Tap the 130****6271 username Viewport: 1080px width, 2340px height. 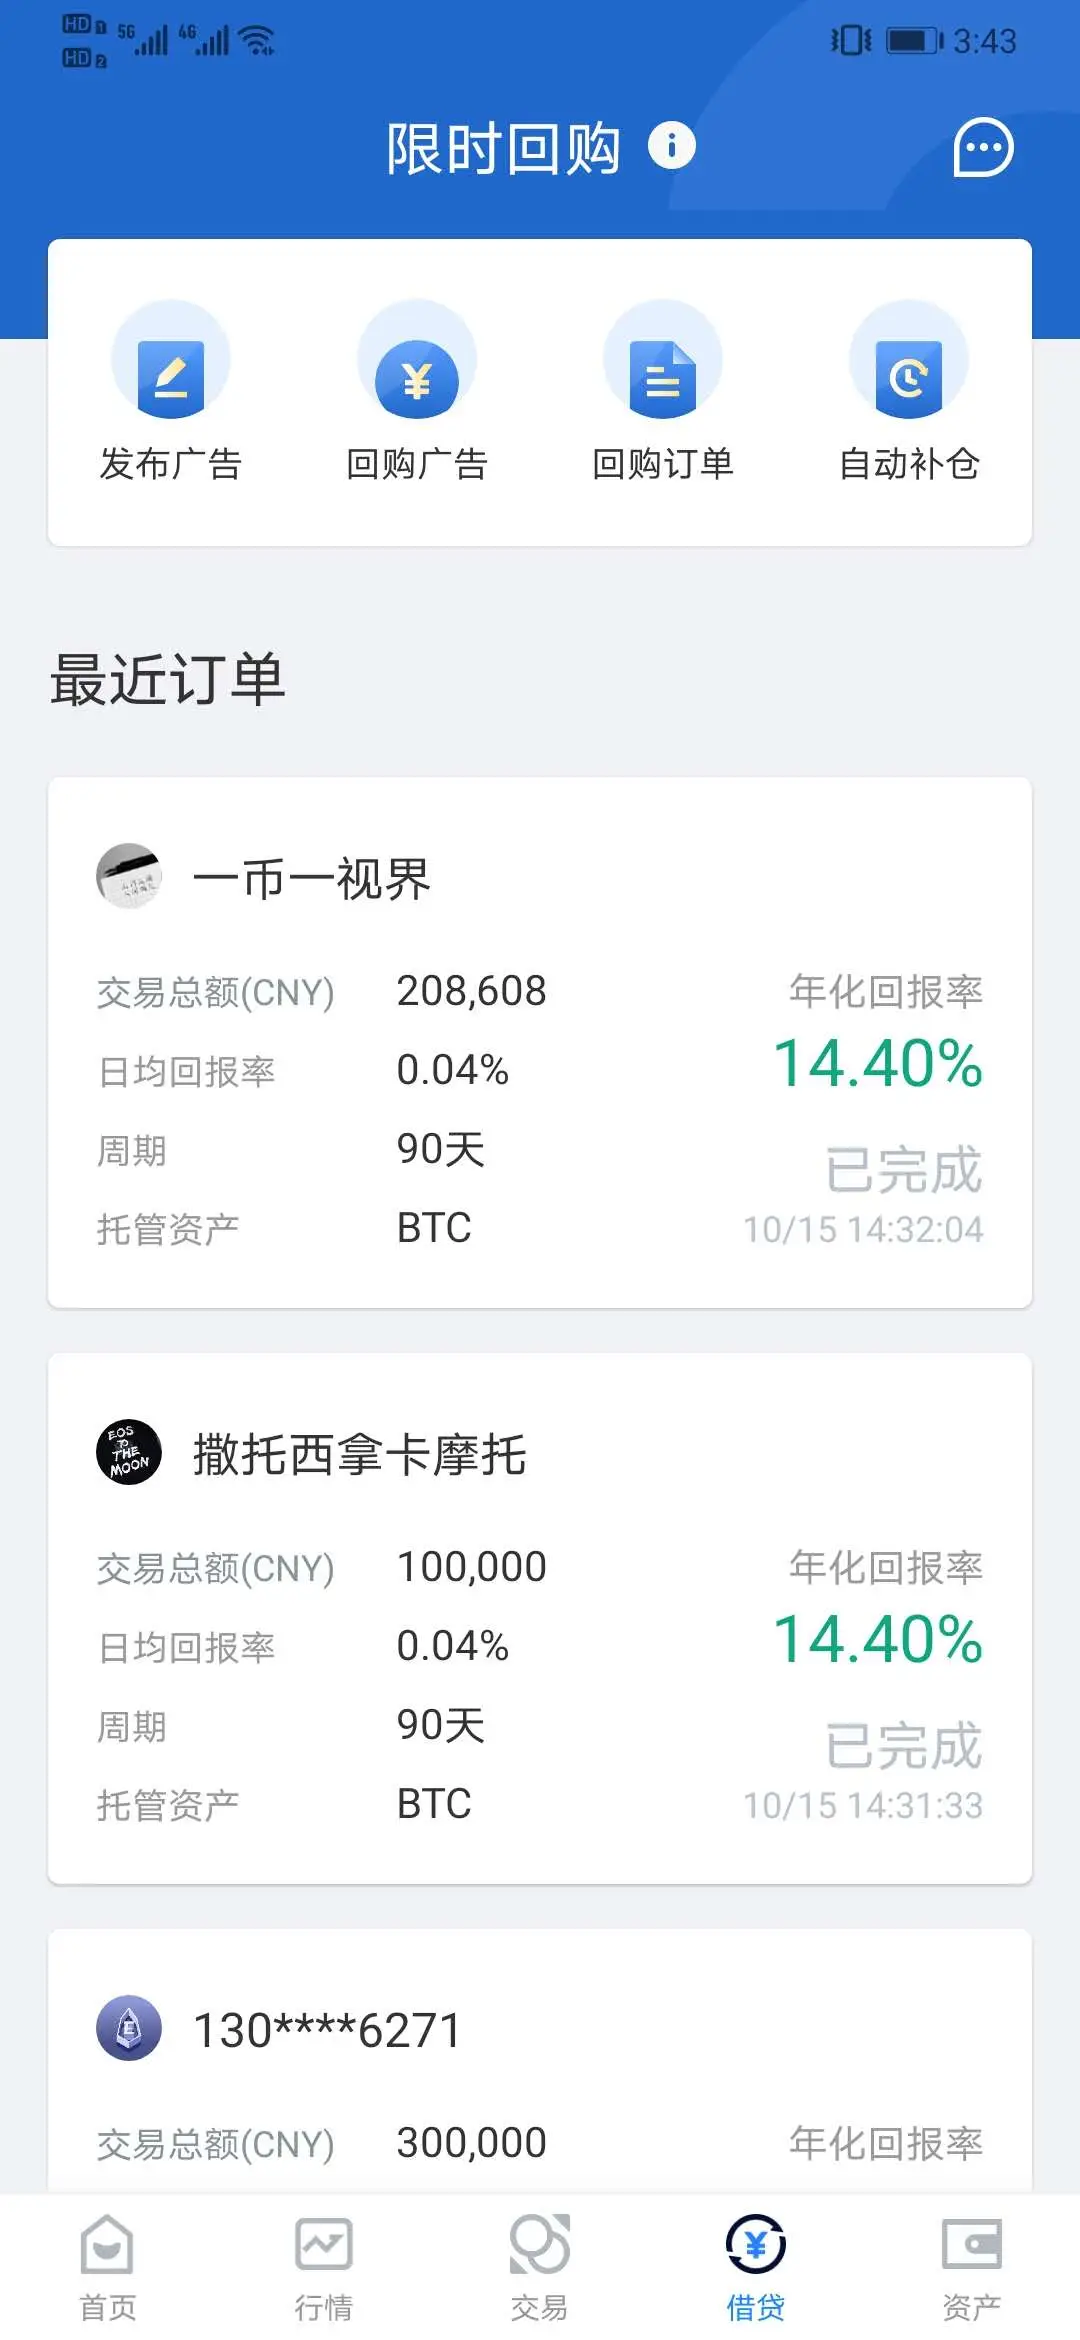[x=327, y=2030]
